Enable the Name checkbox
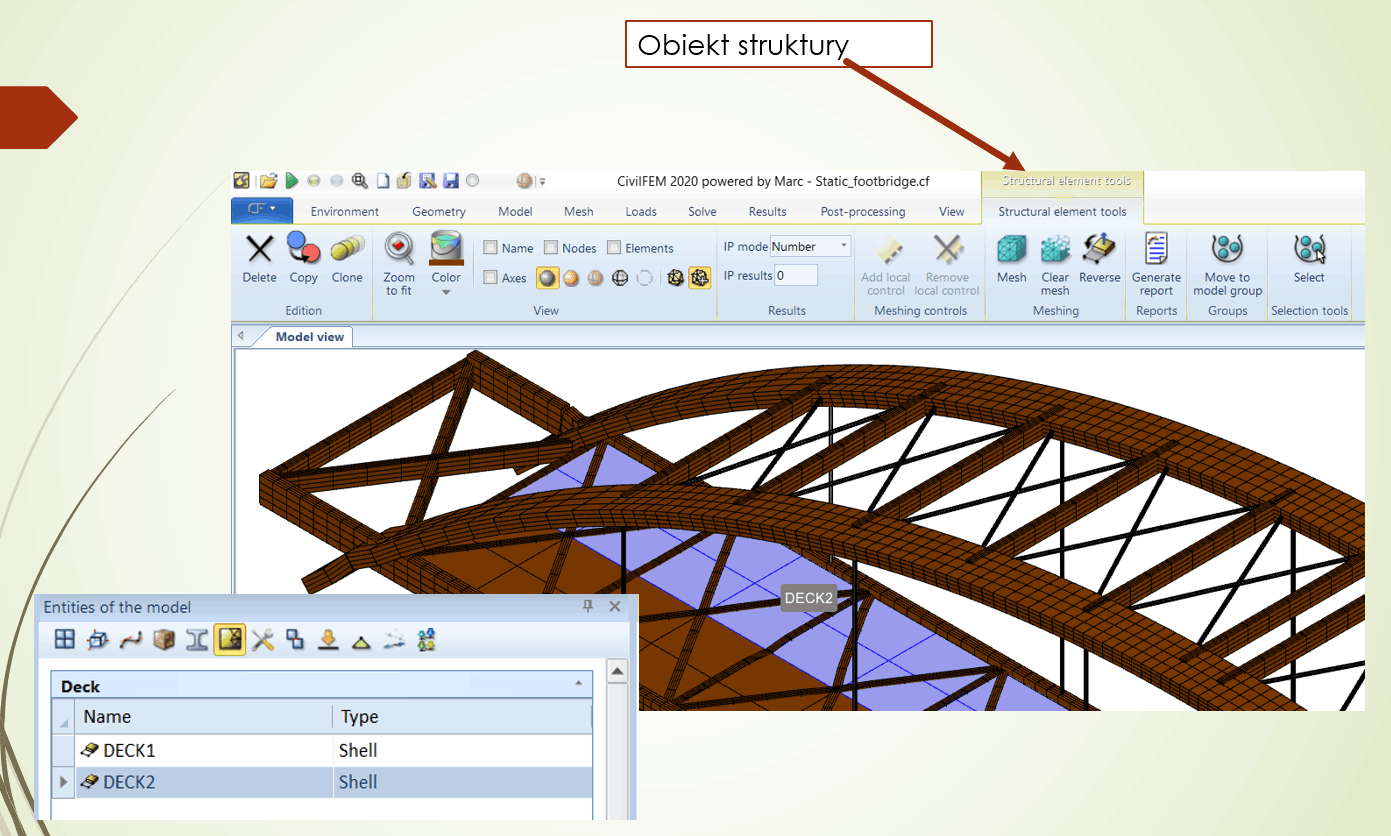Image resolution: width=1391 pixels, height=836 pixels. coord(491,248)
